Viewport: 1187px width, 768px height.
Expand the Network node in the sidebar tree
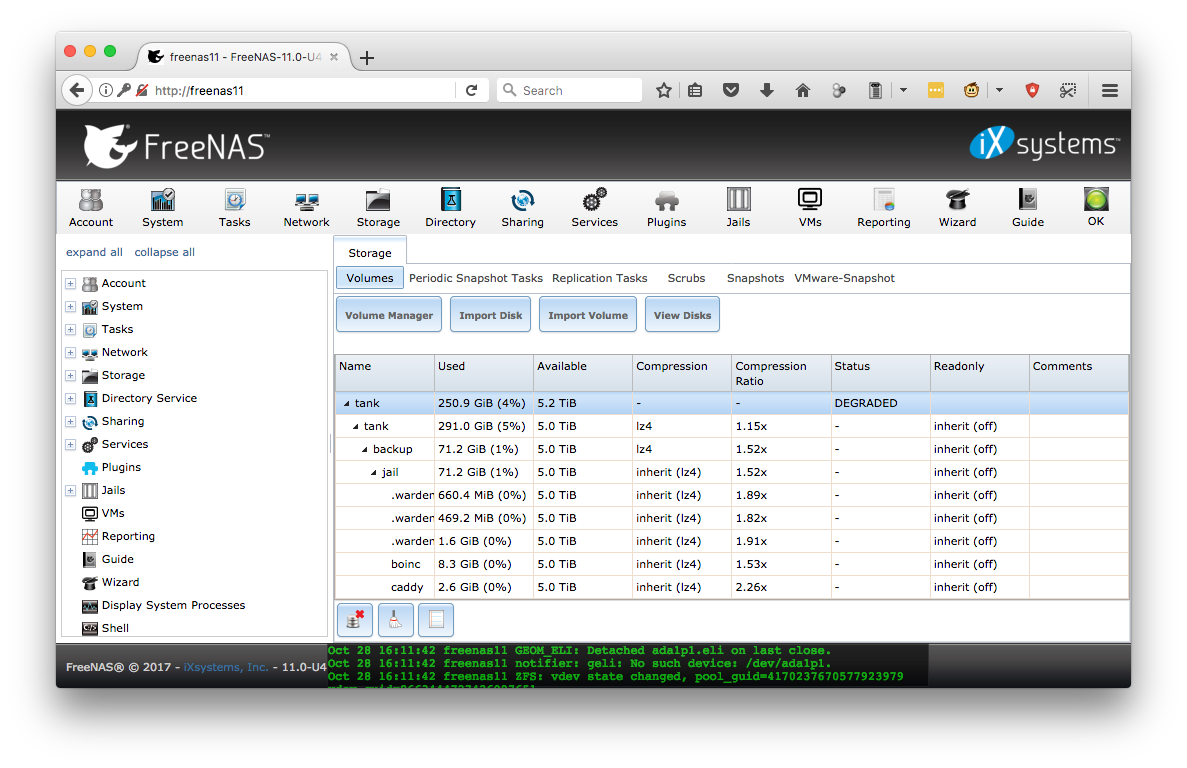click(x=70, y=353)
